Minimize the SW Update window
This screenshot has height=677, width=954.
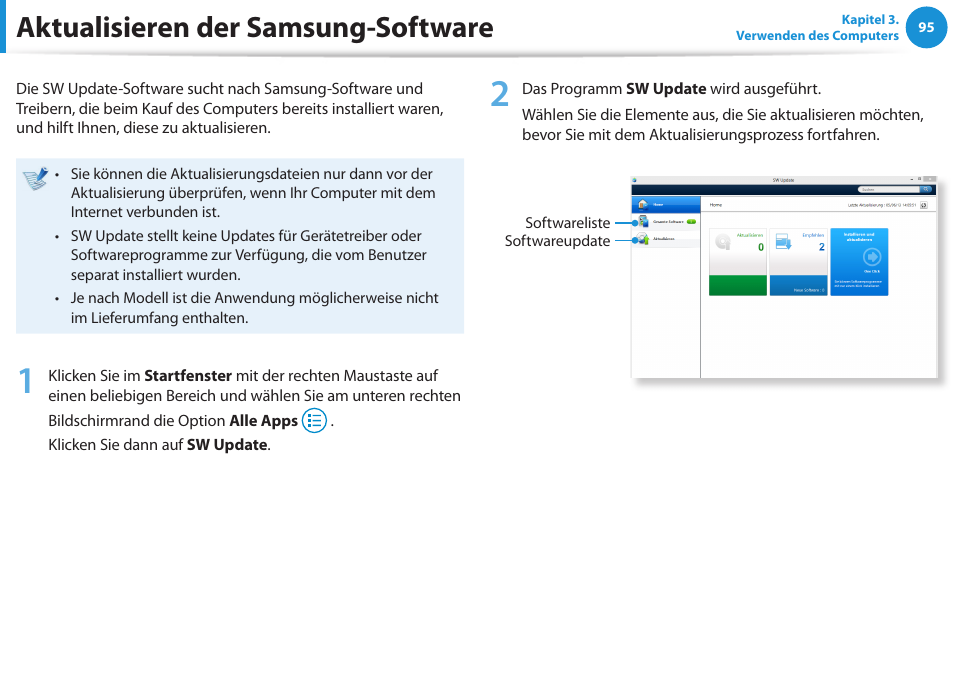[x=911, y=179]
